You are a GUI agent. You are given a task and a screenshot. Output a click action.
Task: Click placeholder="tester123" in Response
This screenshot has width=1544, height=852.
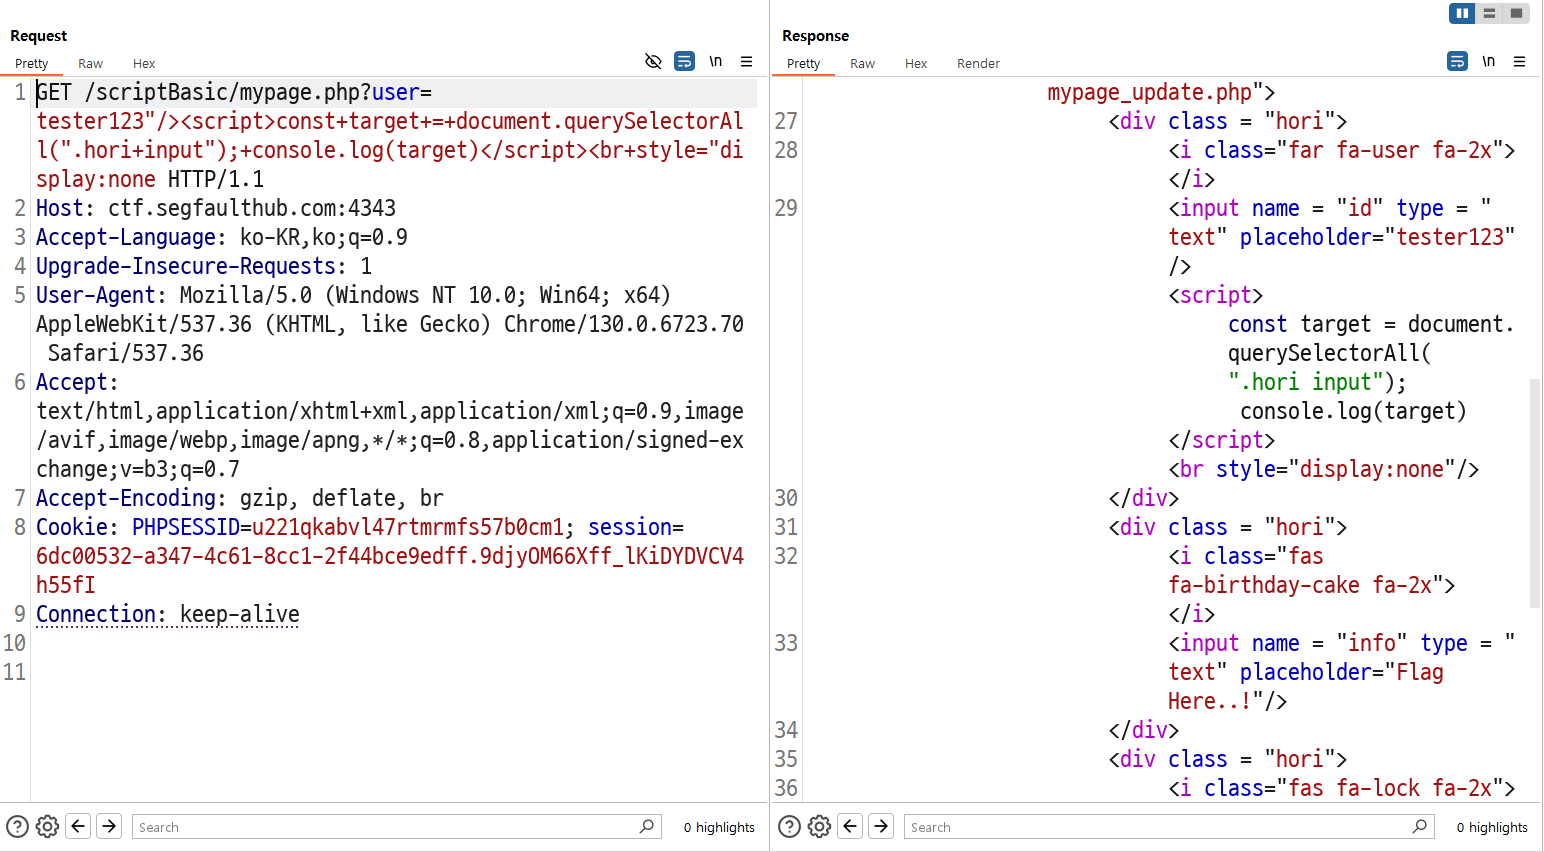click(x=1377, y=237)
